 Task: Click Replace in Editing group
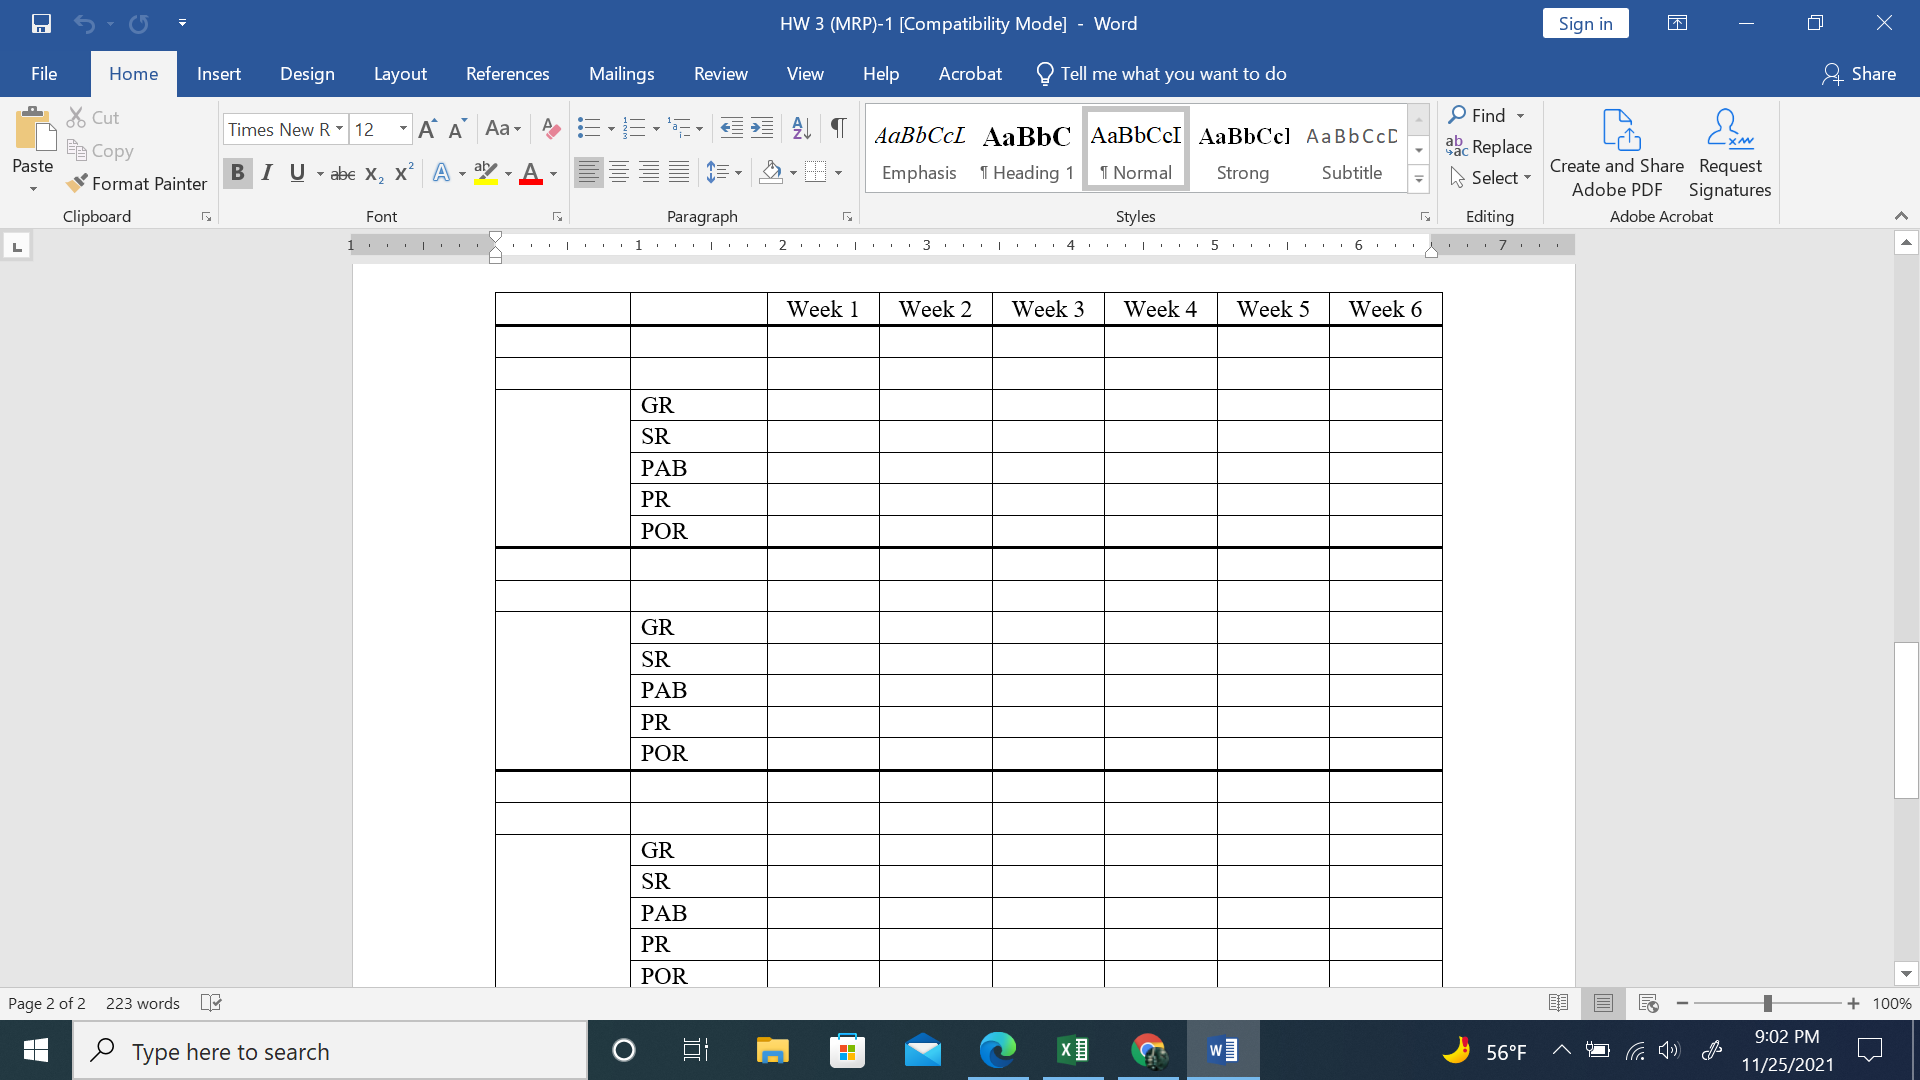point(1489,147)
